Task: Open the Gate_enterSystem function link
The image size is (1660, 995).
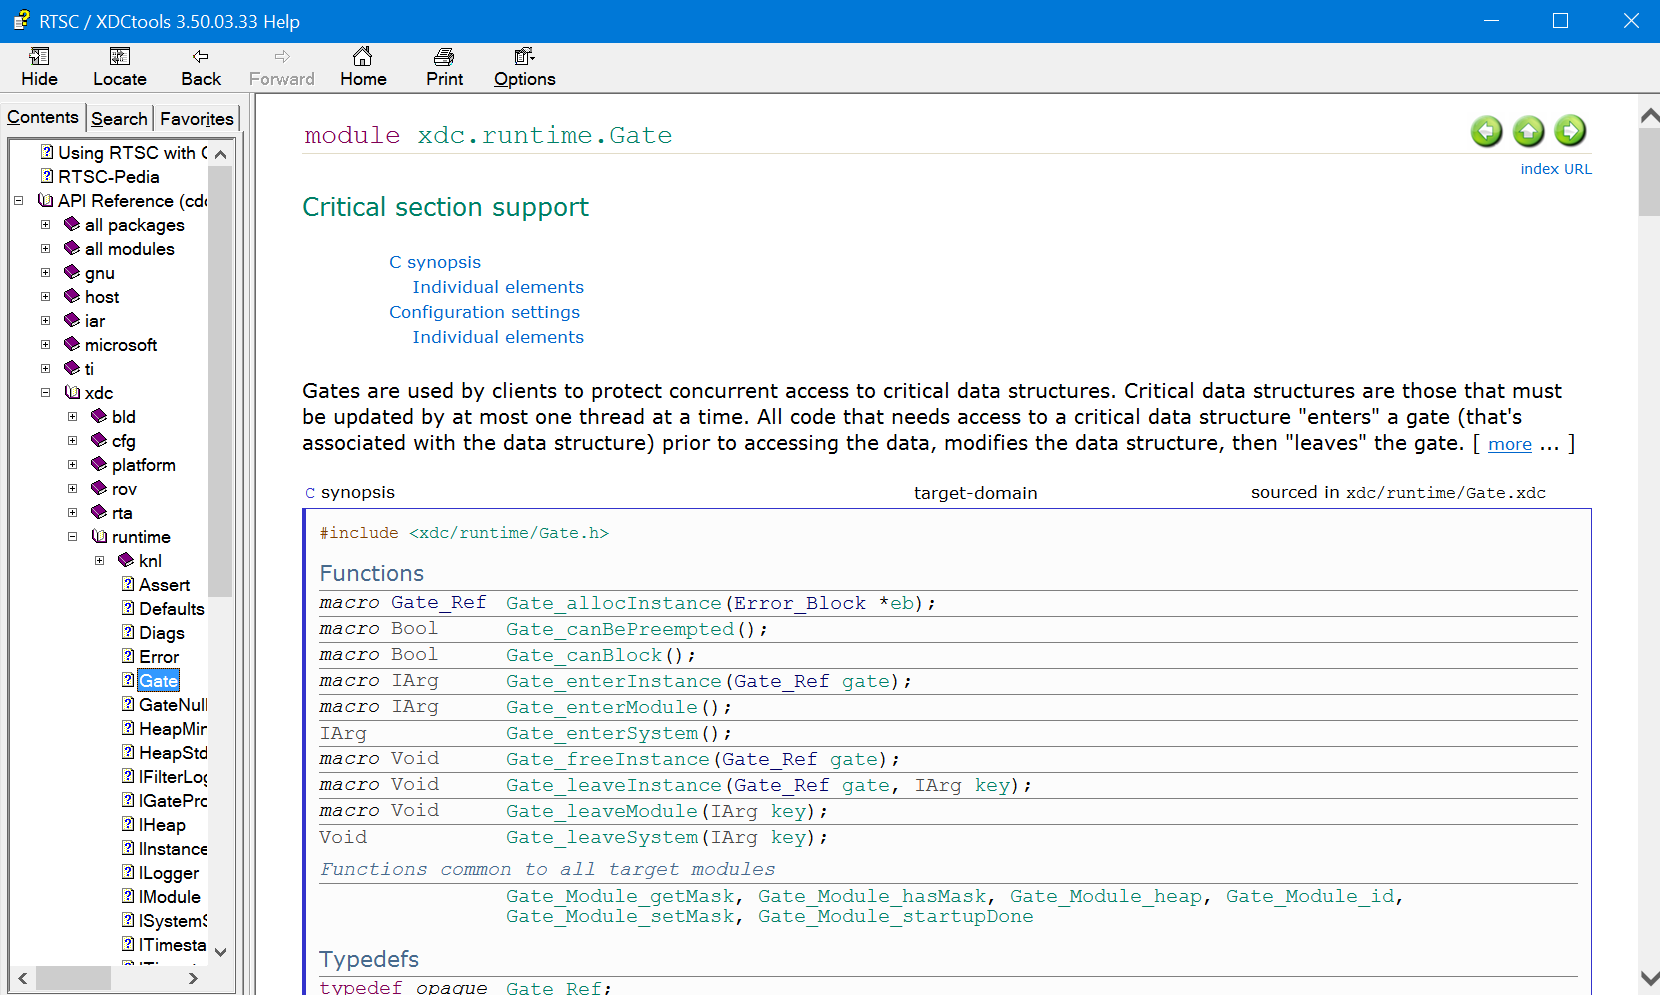Action: [x=602, y=733]
